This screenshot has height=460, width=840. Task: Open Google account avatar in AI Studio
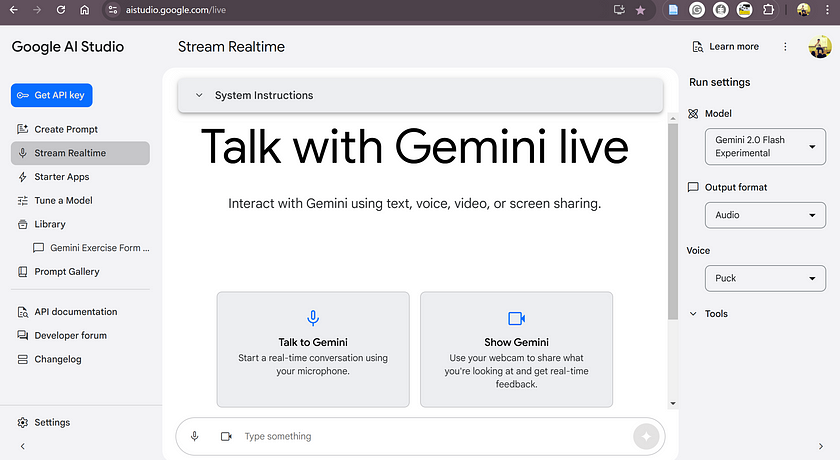coord(820,47)
